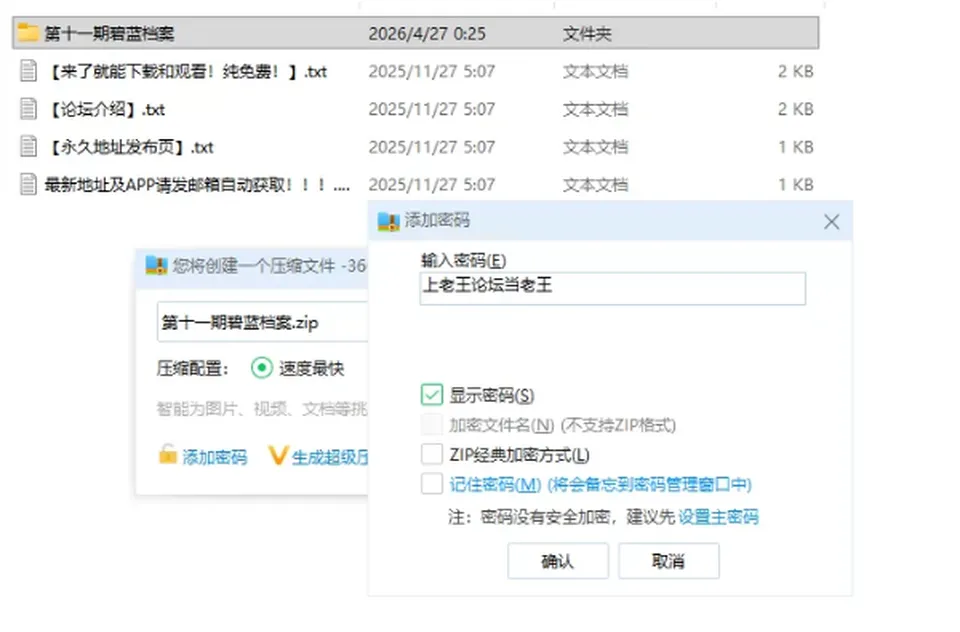Select file 最新地址及APP请发邮箱自动获取

[x=197, y=185]
